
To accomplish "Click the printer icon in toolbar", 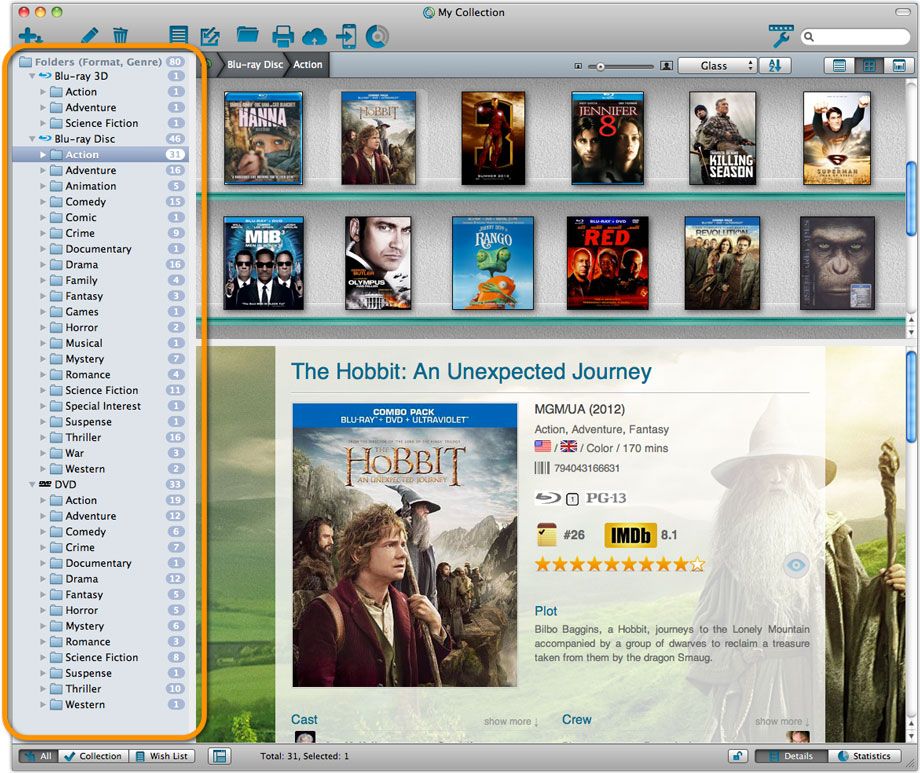I will coord(283,37).
